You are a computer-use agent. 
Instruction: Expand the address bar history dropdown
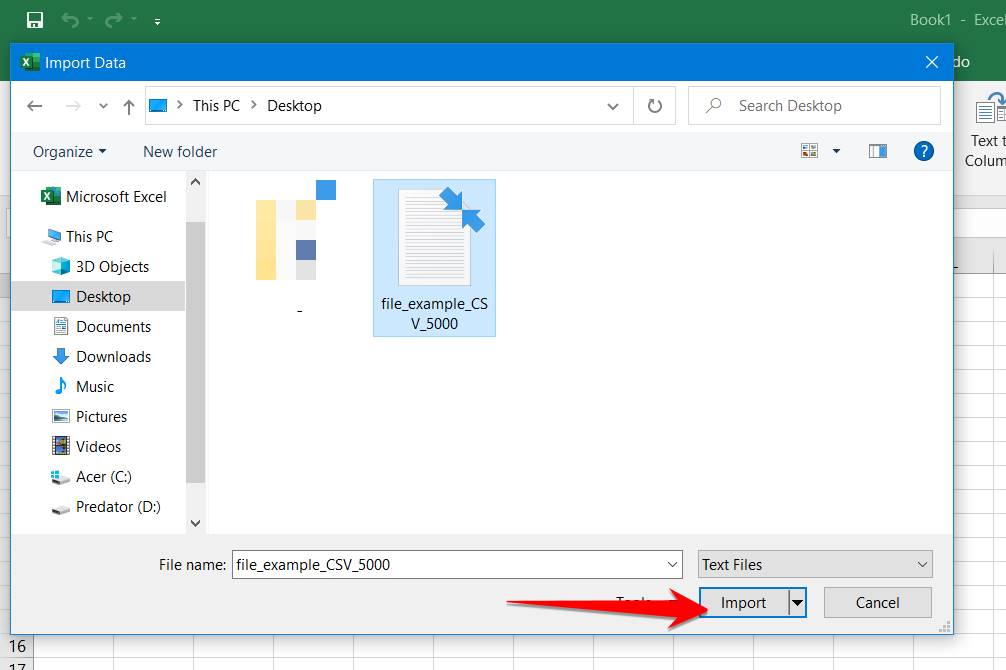tap(613, 106)
